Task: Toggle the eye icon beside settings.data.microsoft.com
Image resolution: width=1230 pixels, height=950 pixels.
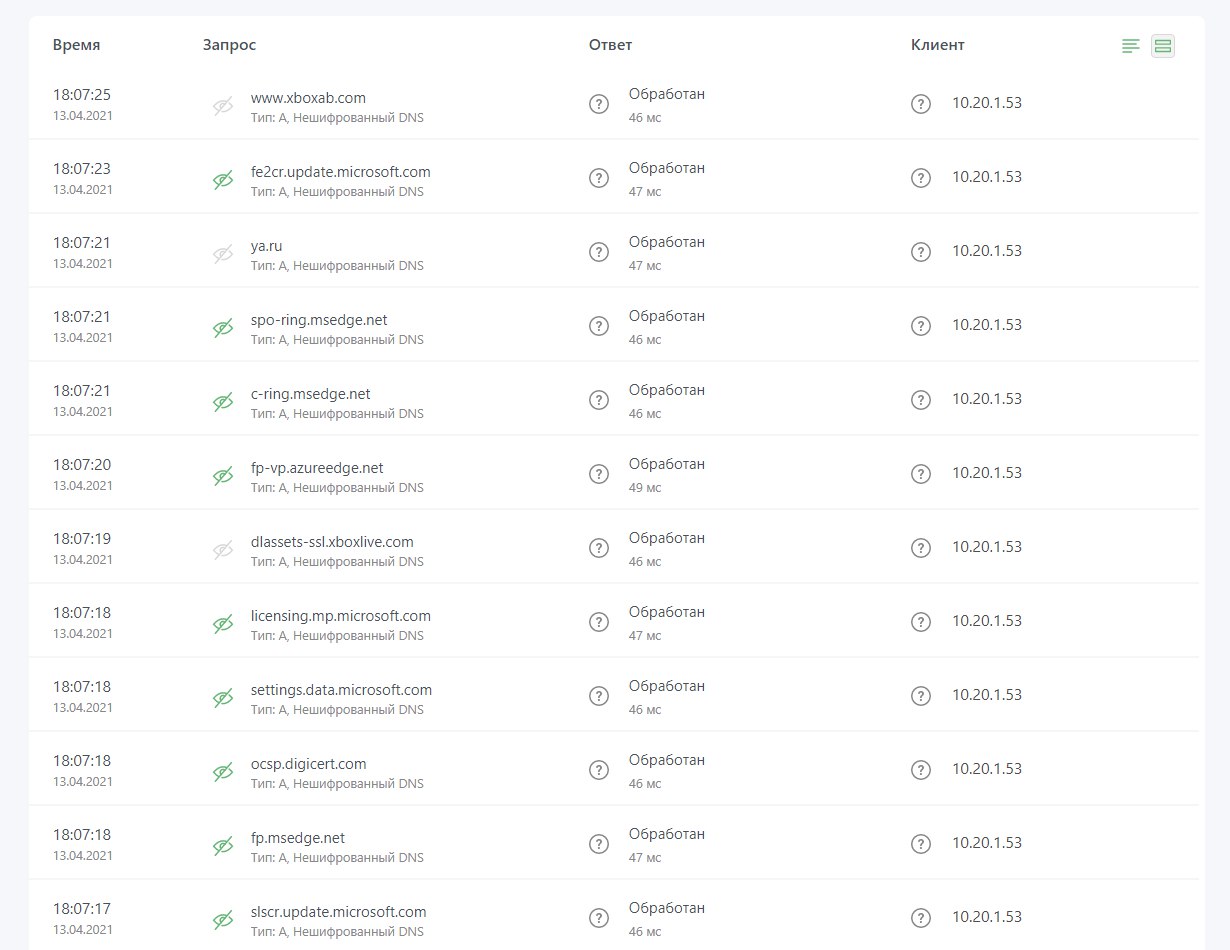Action: 223,698
